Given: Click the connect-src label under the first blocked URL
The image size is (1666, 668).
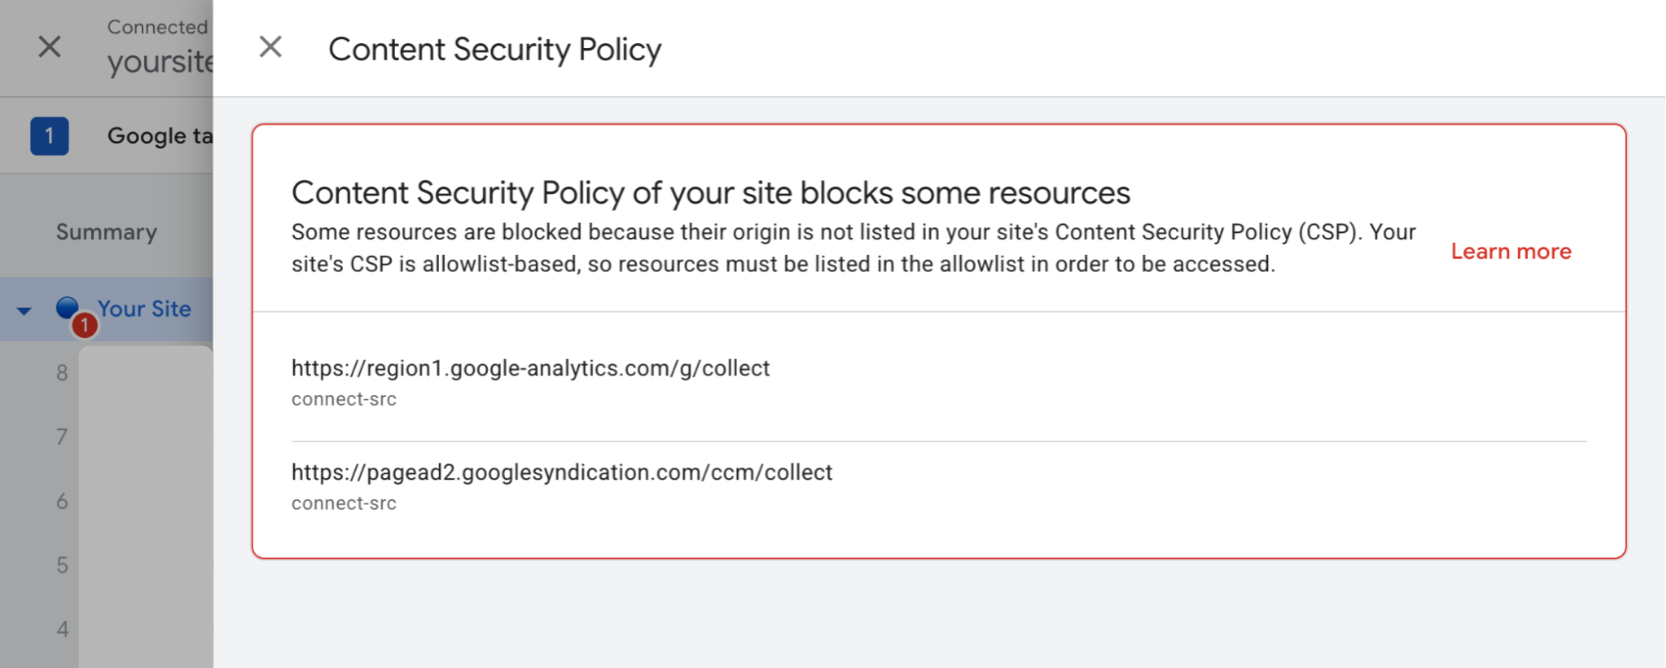Looking at the screenshot, I should 343,399.
